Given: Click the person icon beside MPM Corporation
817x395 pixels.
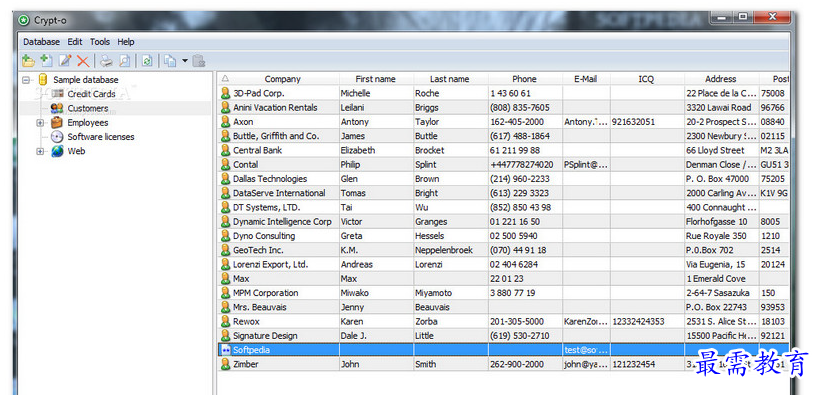Looking at the screenshot, I should [x=225, y=292].
